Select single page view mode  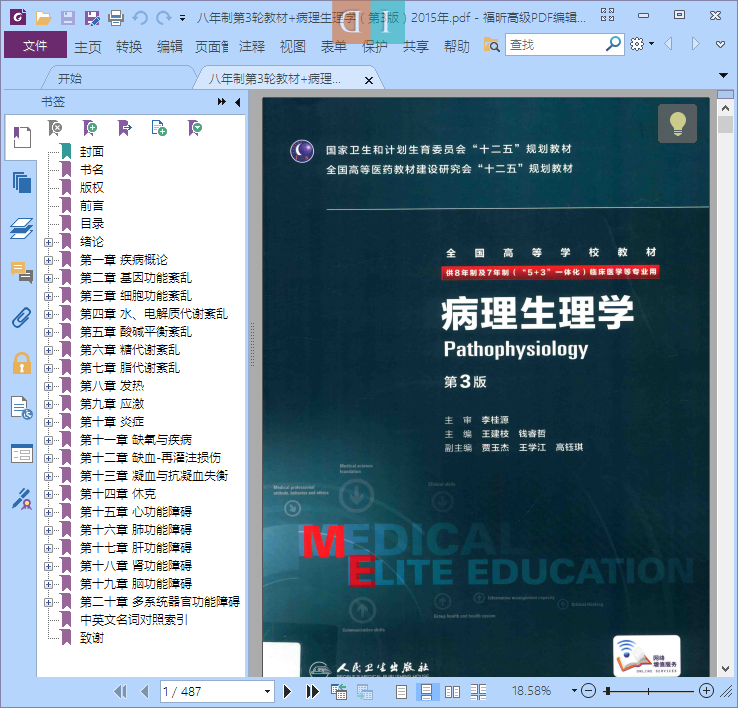point(401,692)
